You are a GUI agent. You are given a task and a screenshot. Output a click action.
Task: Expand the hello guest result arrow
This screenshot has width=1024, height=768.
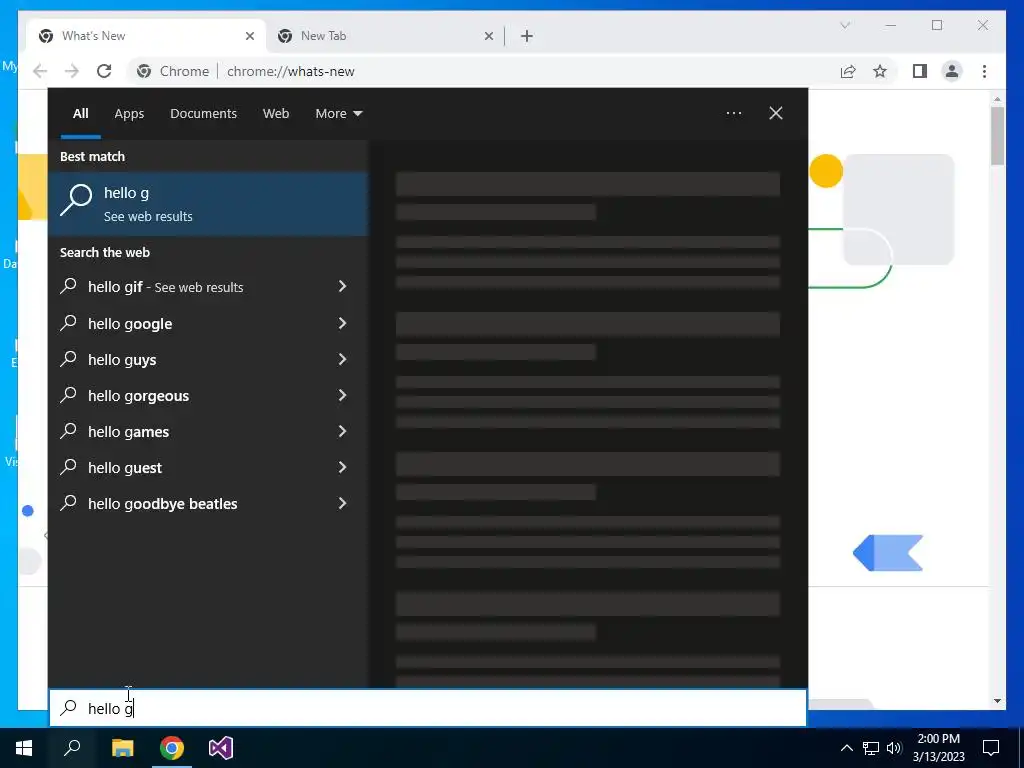click(342, 466)
